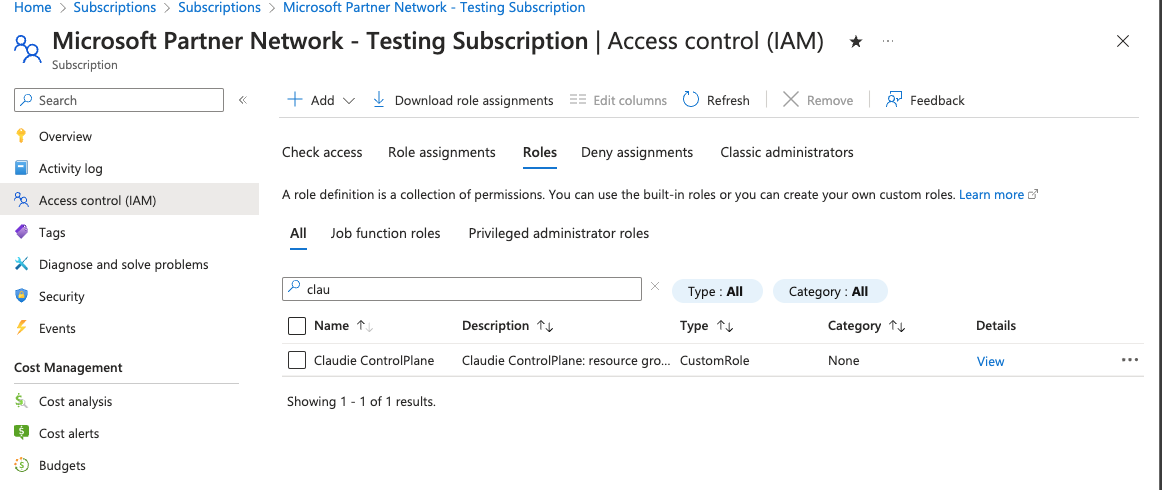Switch to Role assignments tab
Screen dimensions: 1162x490
coord(441,152)
